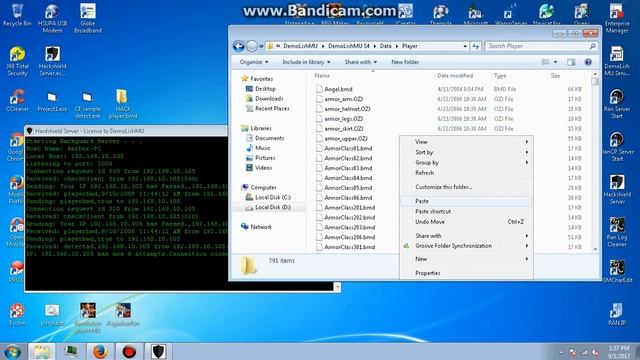Viewport: 640px width, 360px height.
Task: Open the Enterprise Manager desktop icon
Action: click(617, 18)
